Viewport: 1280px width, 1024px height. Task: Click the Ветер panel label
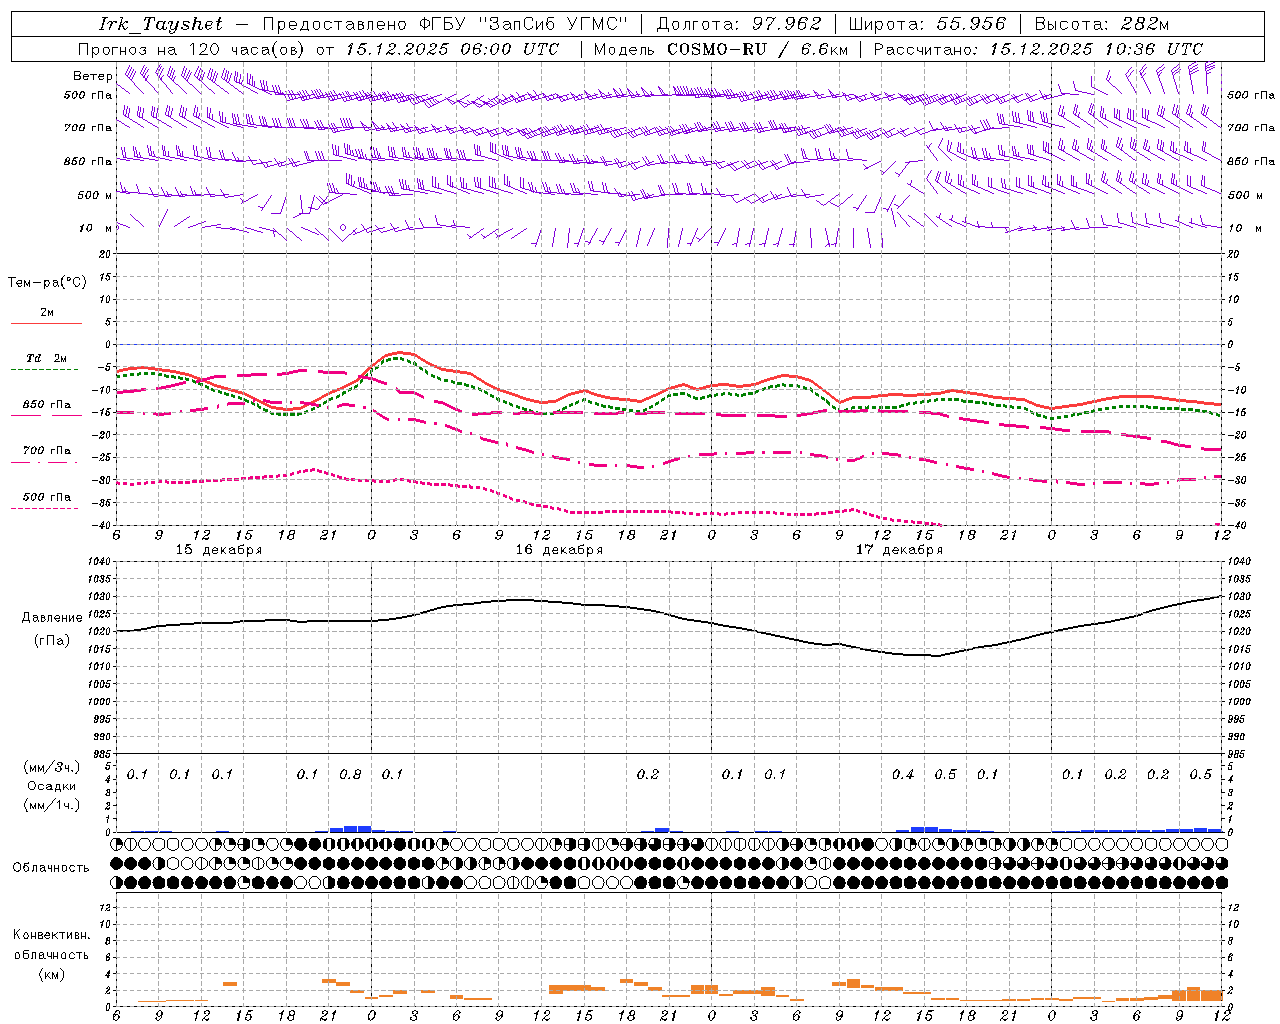tap(93, 76)
